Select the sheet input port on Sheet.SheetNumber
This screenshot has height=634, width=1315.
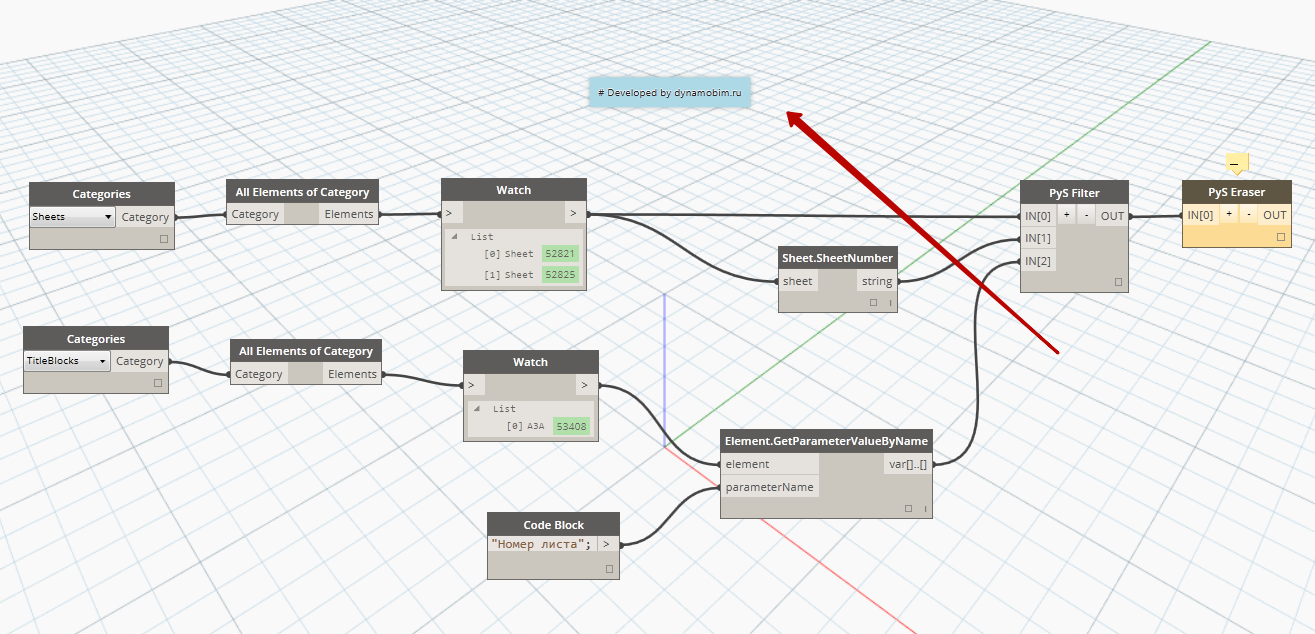(x=798, y=281)
